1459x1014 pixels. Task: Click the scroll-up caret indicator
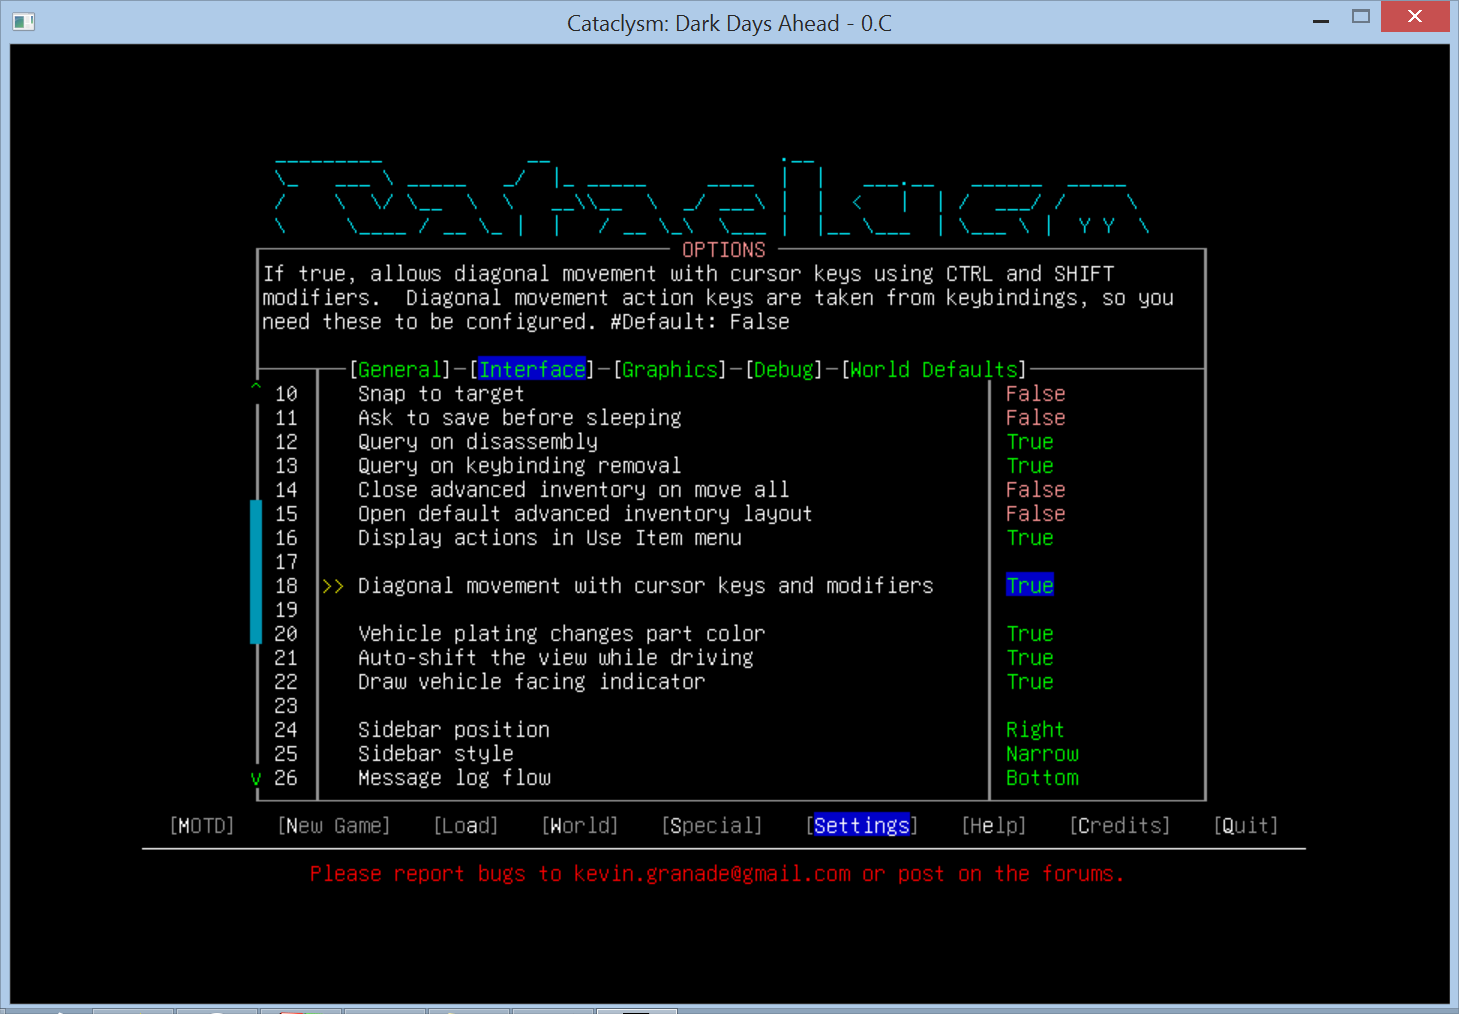[x=256, y=388]
